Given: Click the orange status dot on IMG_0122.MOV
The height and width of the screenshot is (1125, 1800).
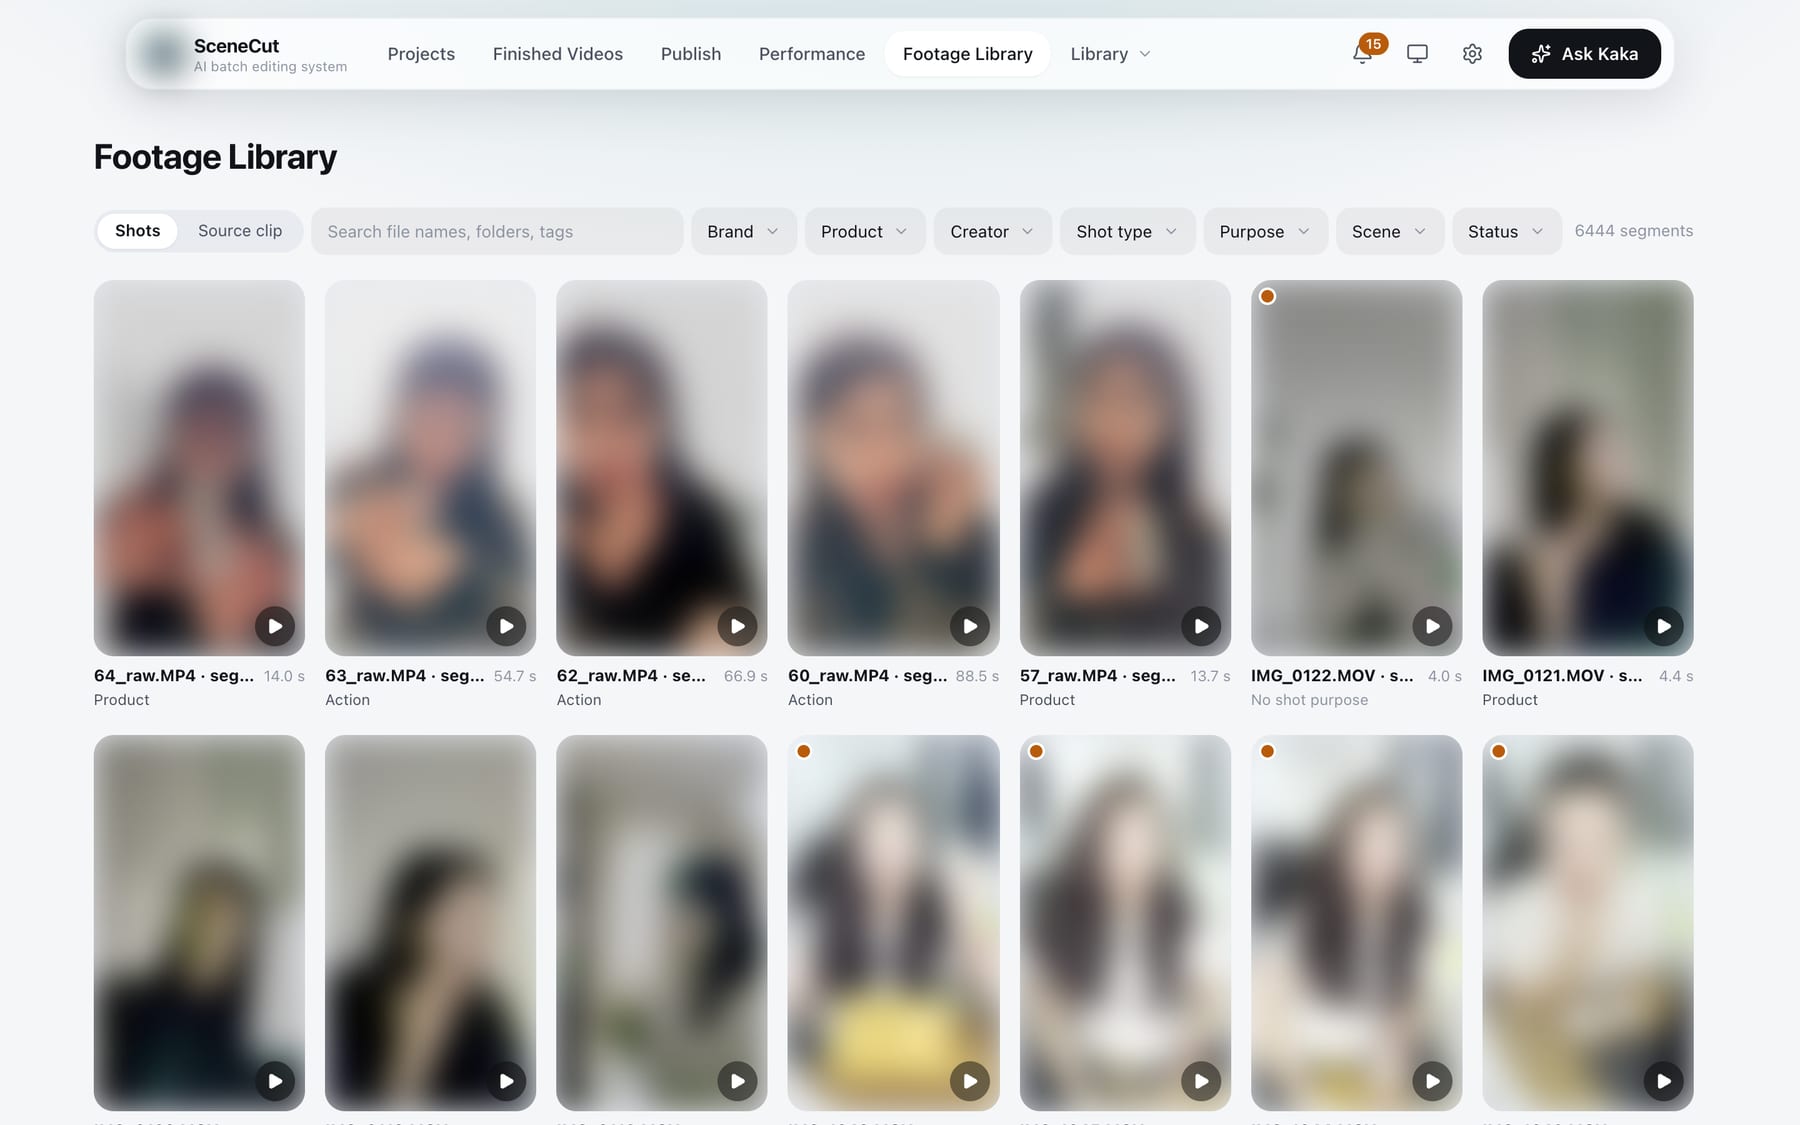Looking at the screenshot, I should click(1267, 296).
